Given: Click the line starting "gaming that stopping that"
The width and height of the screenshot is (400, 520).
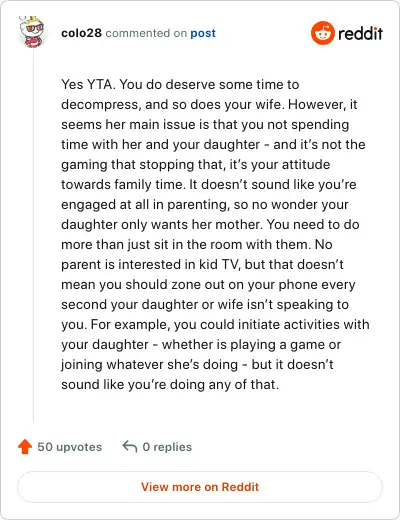Looking at the screenshot, I should pos(196,165).
